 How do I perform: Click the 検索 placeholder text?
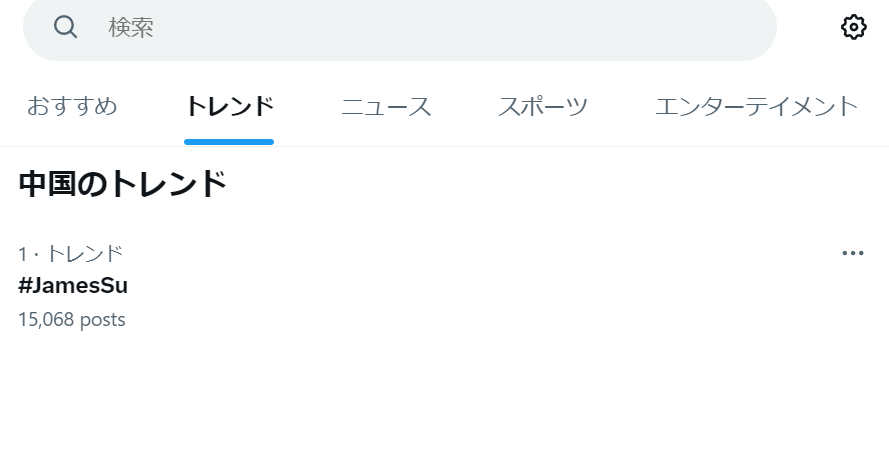(131, 27)
